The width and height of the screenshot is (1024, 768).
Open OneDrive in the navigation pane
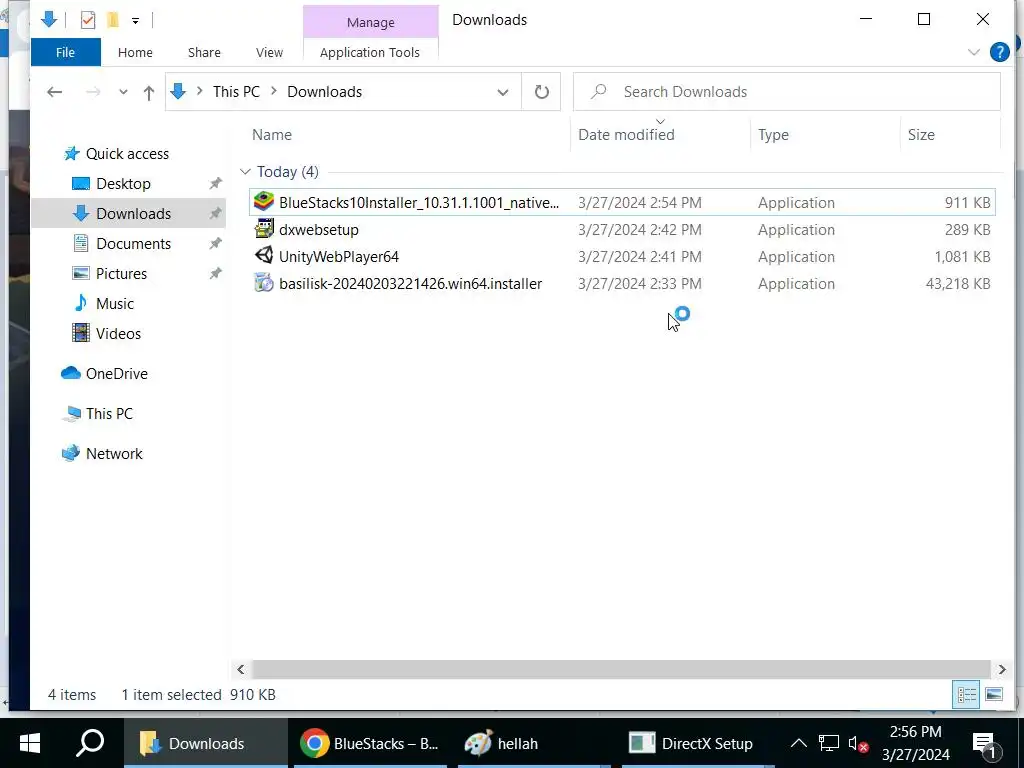click(116, 374)
